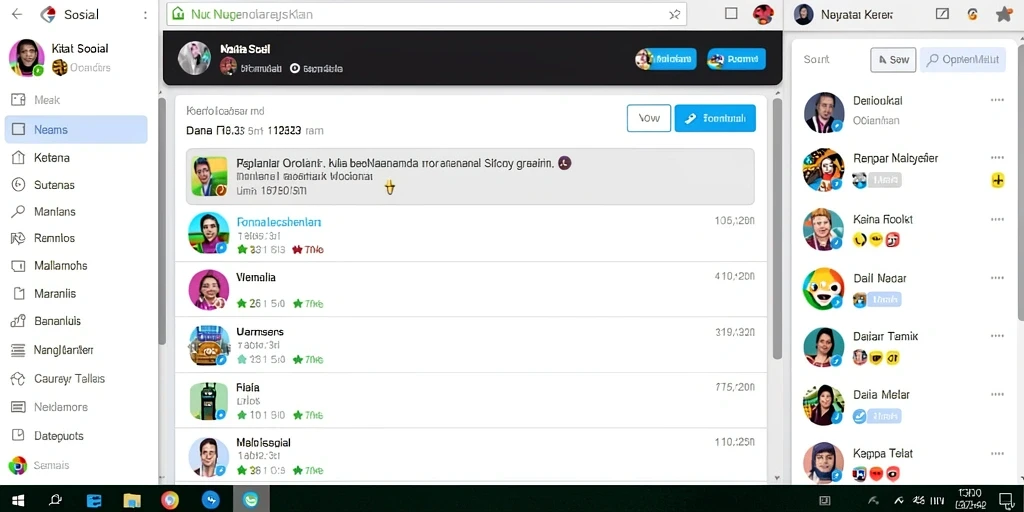Open the notification center on taskbar
The image size is (1024, 512).
1006,500
